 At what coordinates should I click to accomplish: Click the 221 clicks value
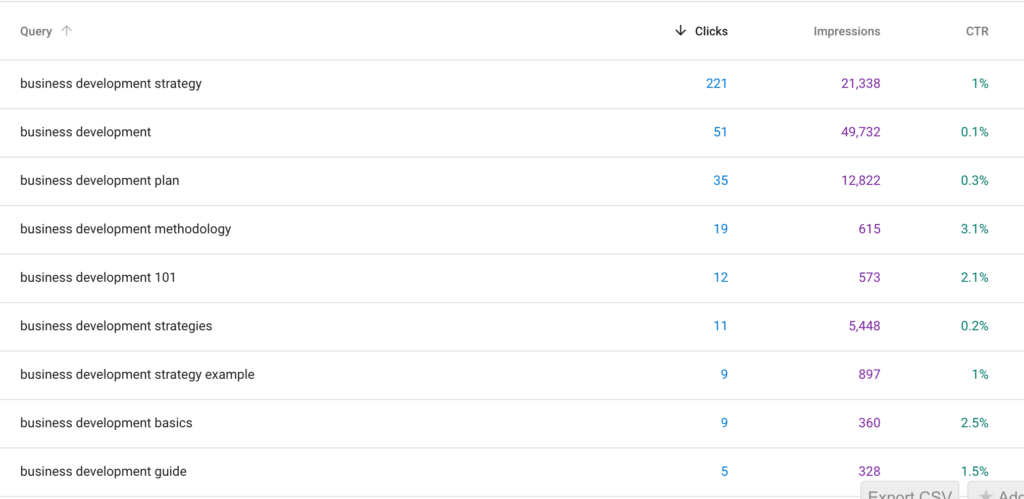click(716, 84)
